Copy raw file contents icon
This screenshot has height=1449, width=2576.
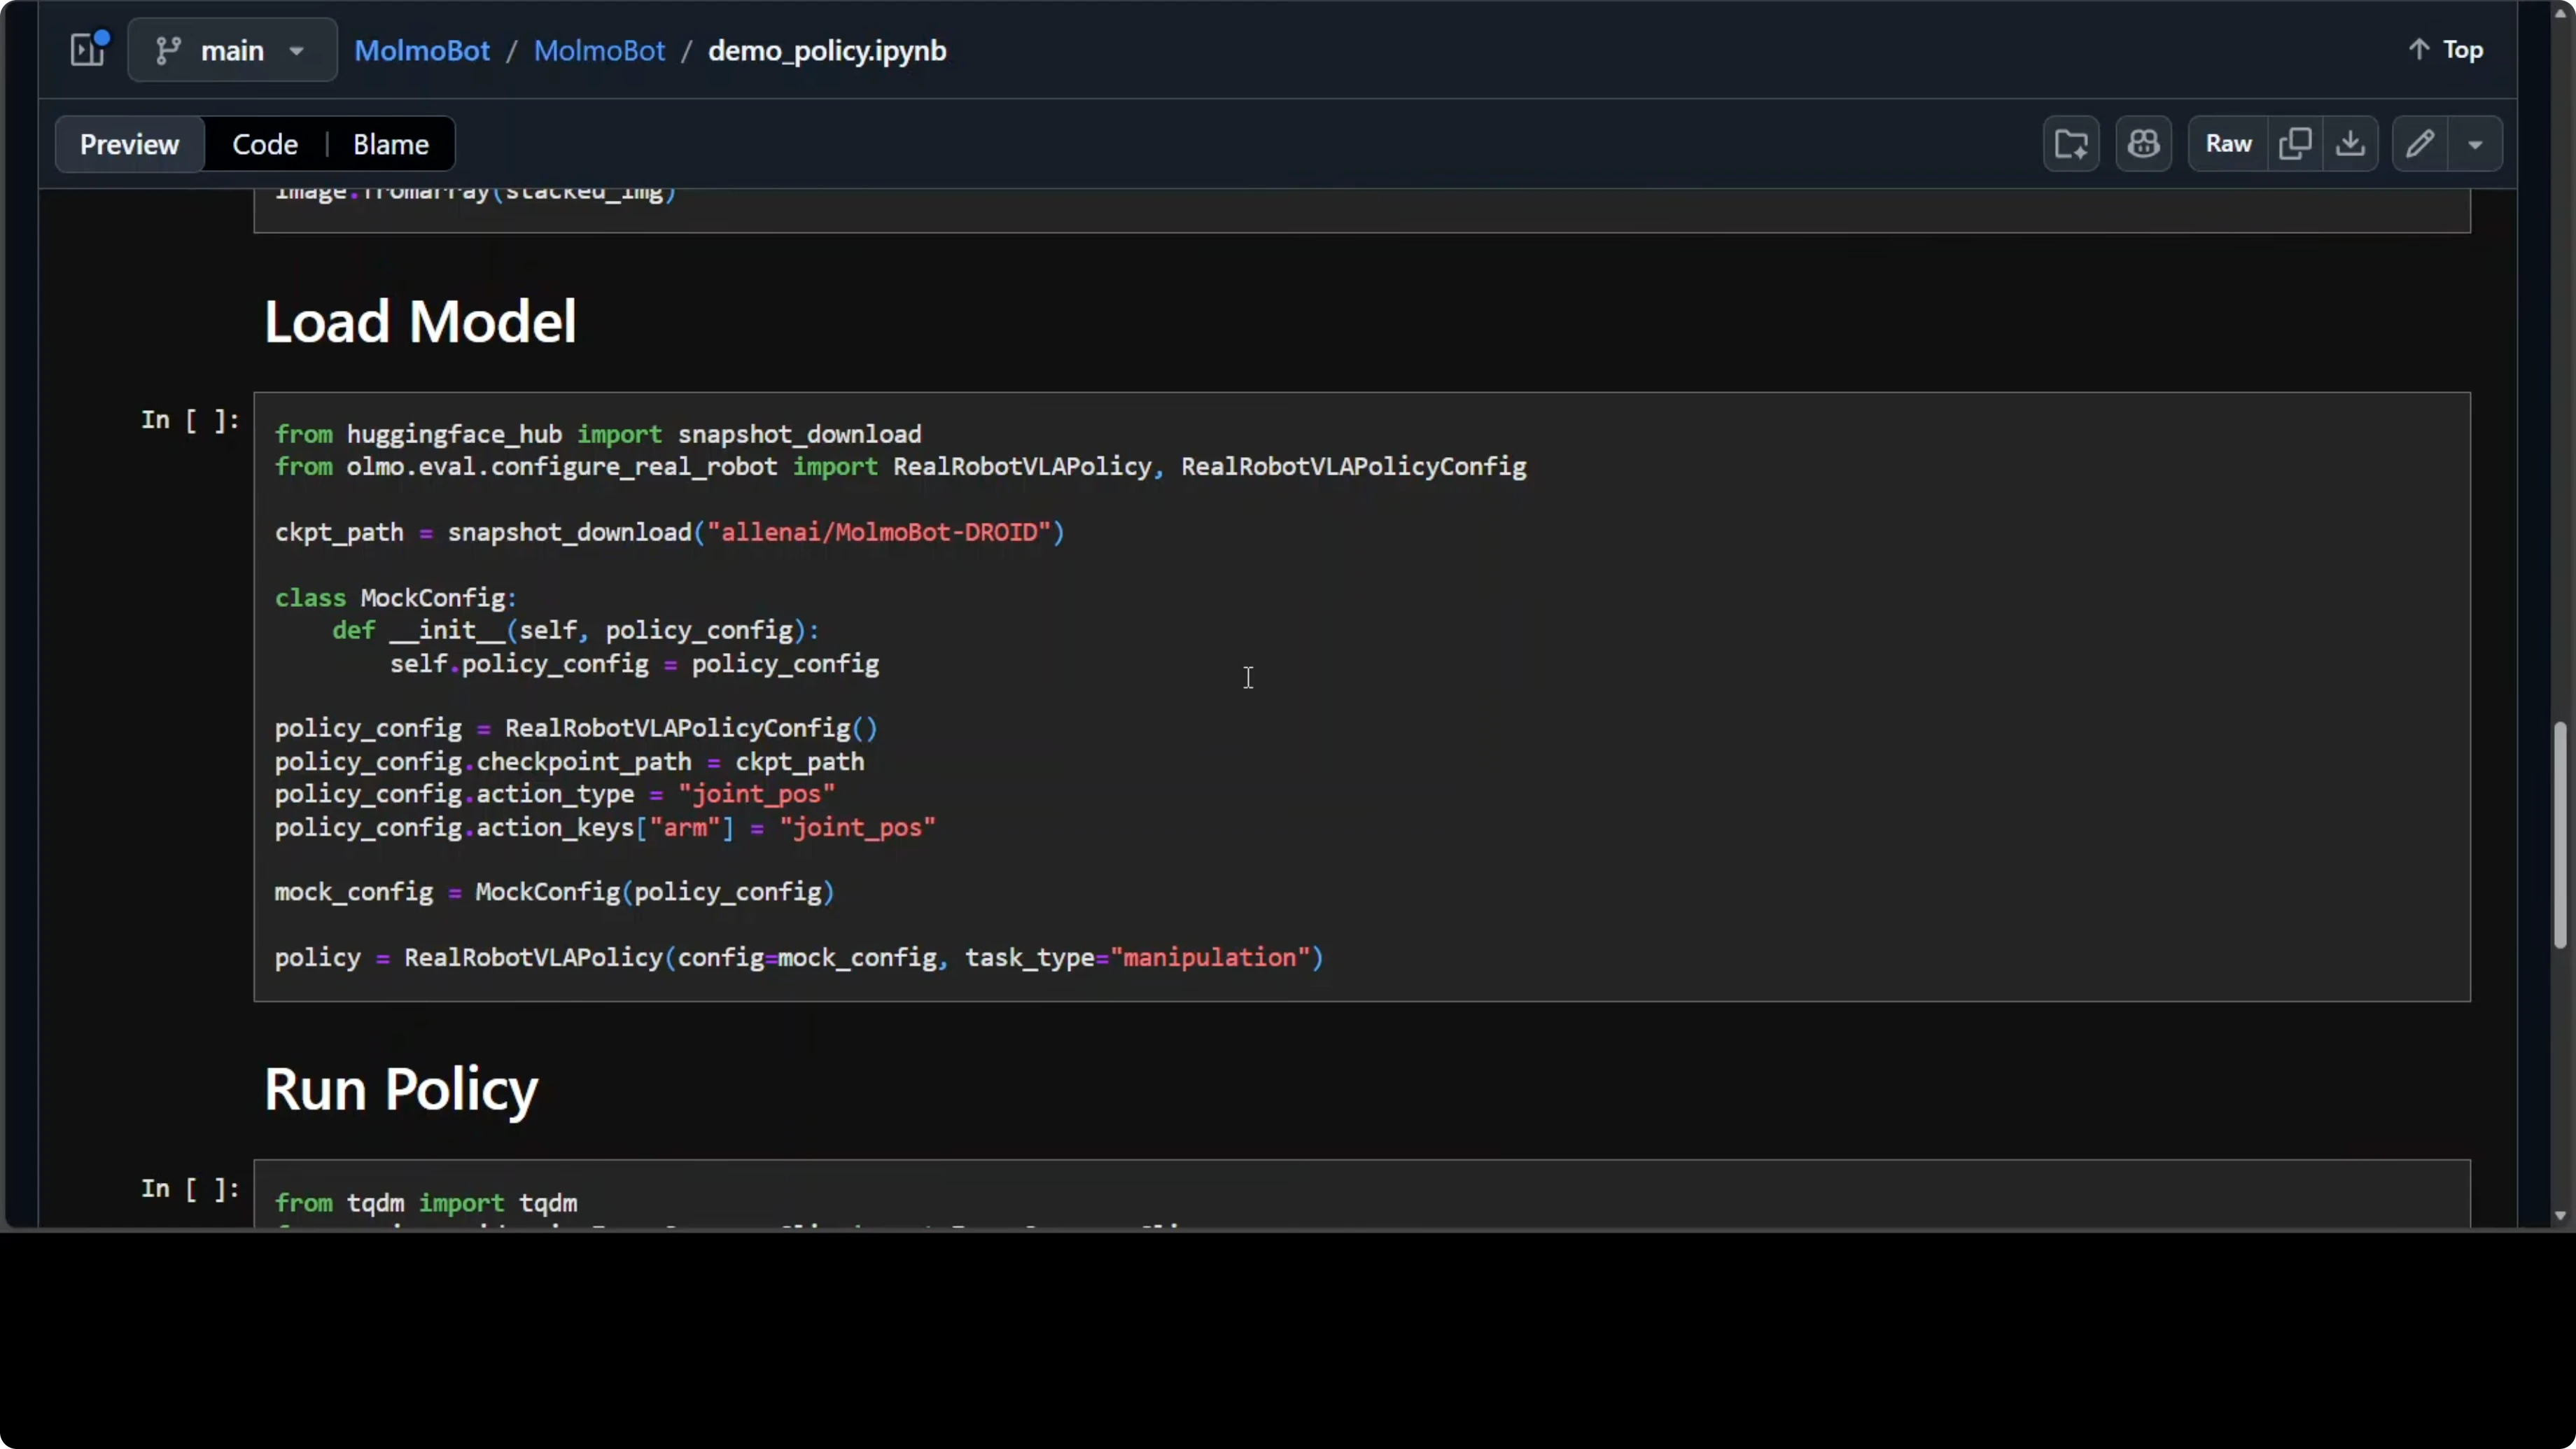[2294, 144]
